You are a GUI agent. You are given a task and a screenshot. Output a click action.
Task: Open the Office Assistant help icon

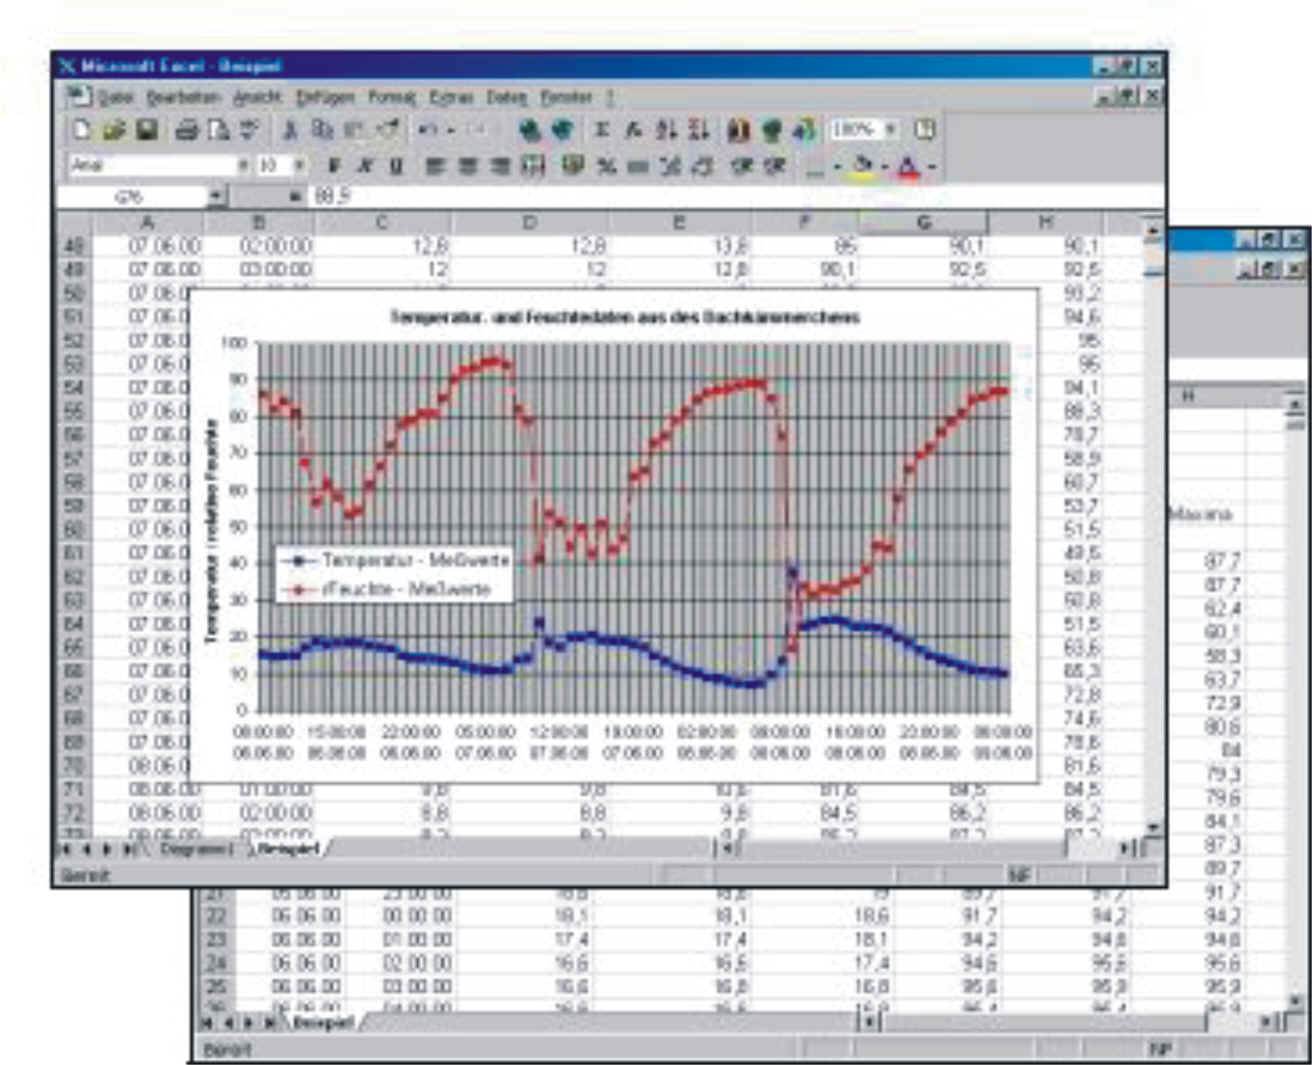pos(925,130)
